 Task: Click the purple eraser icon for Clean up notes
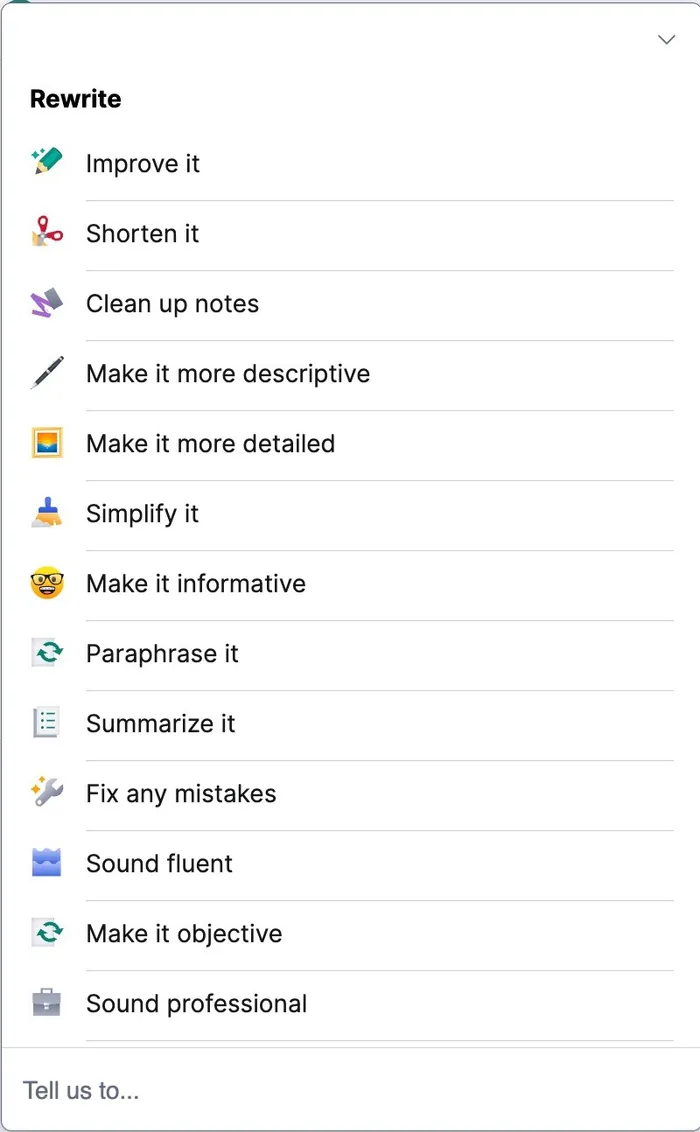point(47,302)
